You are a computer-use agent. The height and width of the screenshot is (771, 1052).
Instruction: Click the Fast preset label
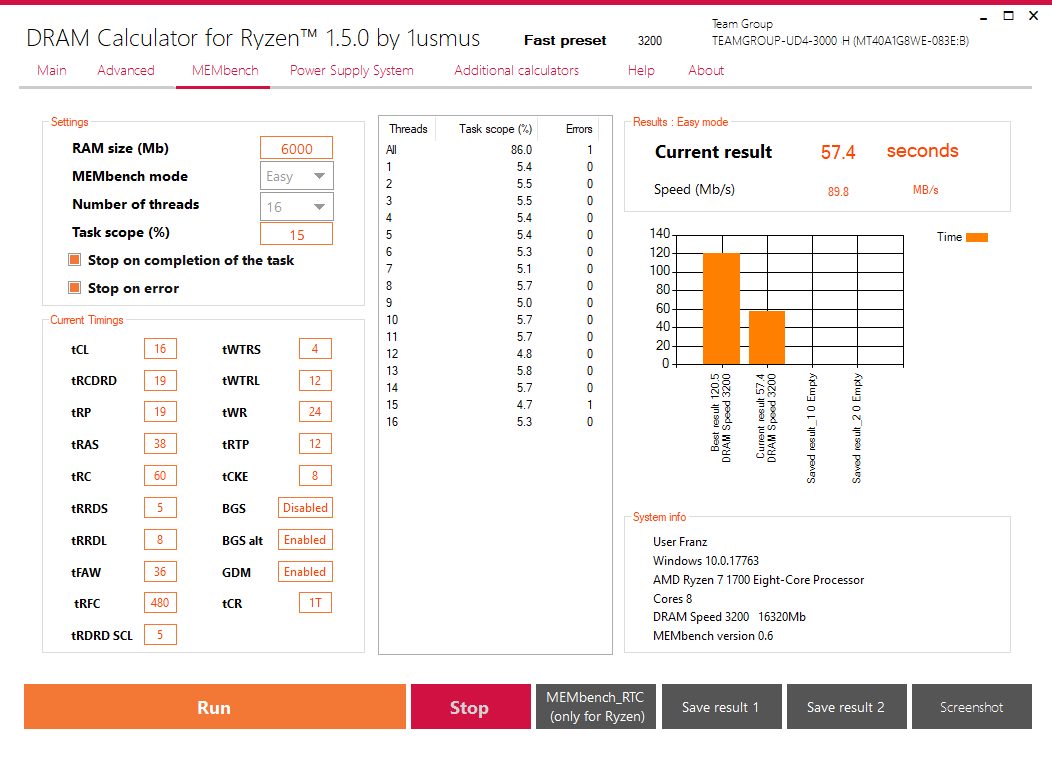(565, 40)
